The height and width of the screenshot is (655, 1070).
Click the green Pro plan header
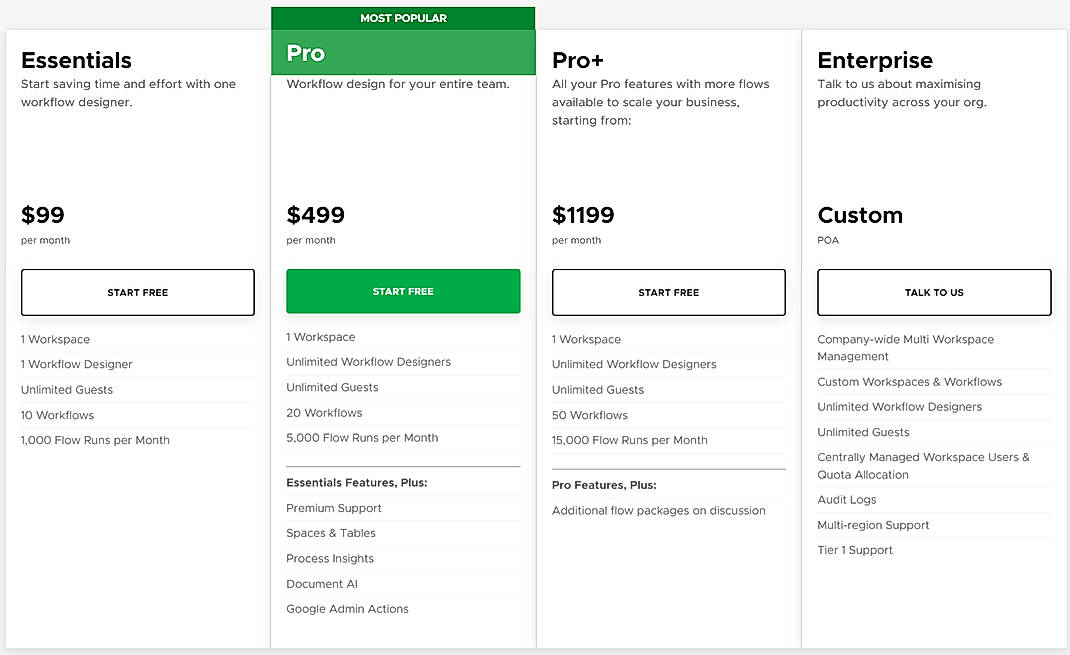click(403, 53)
